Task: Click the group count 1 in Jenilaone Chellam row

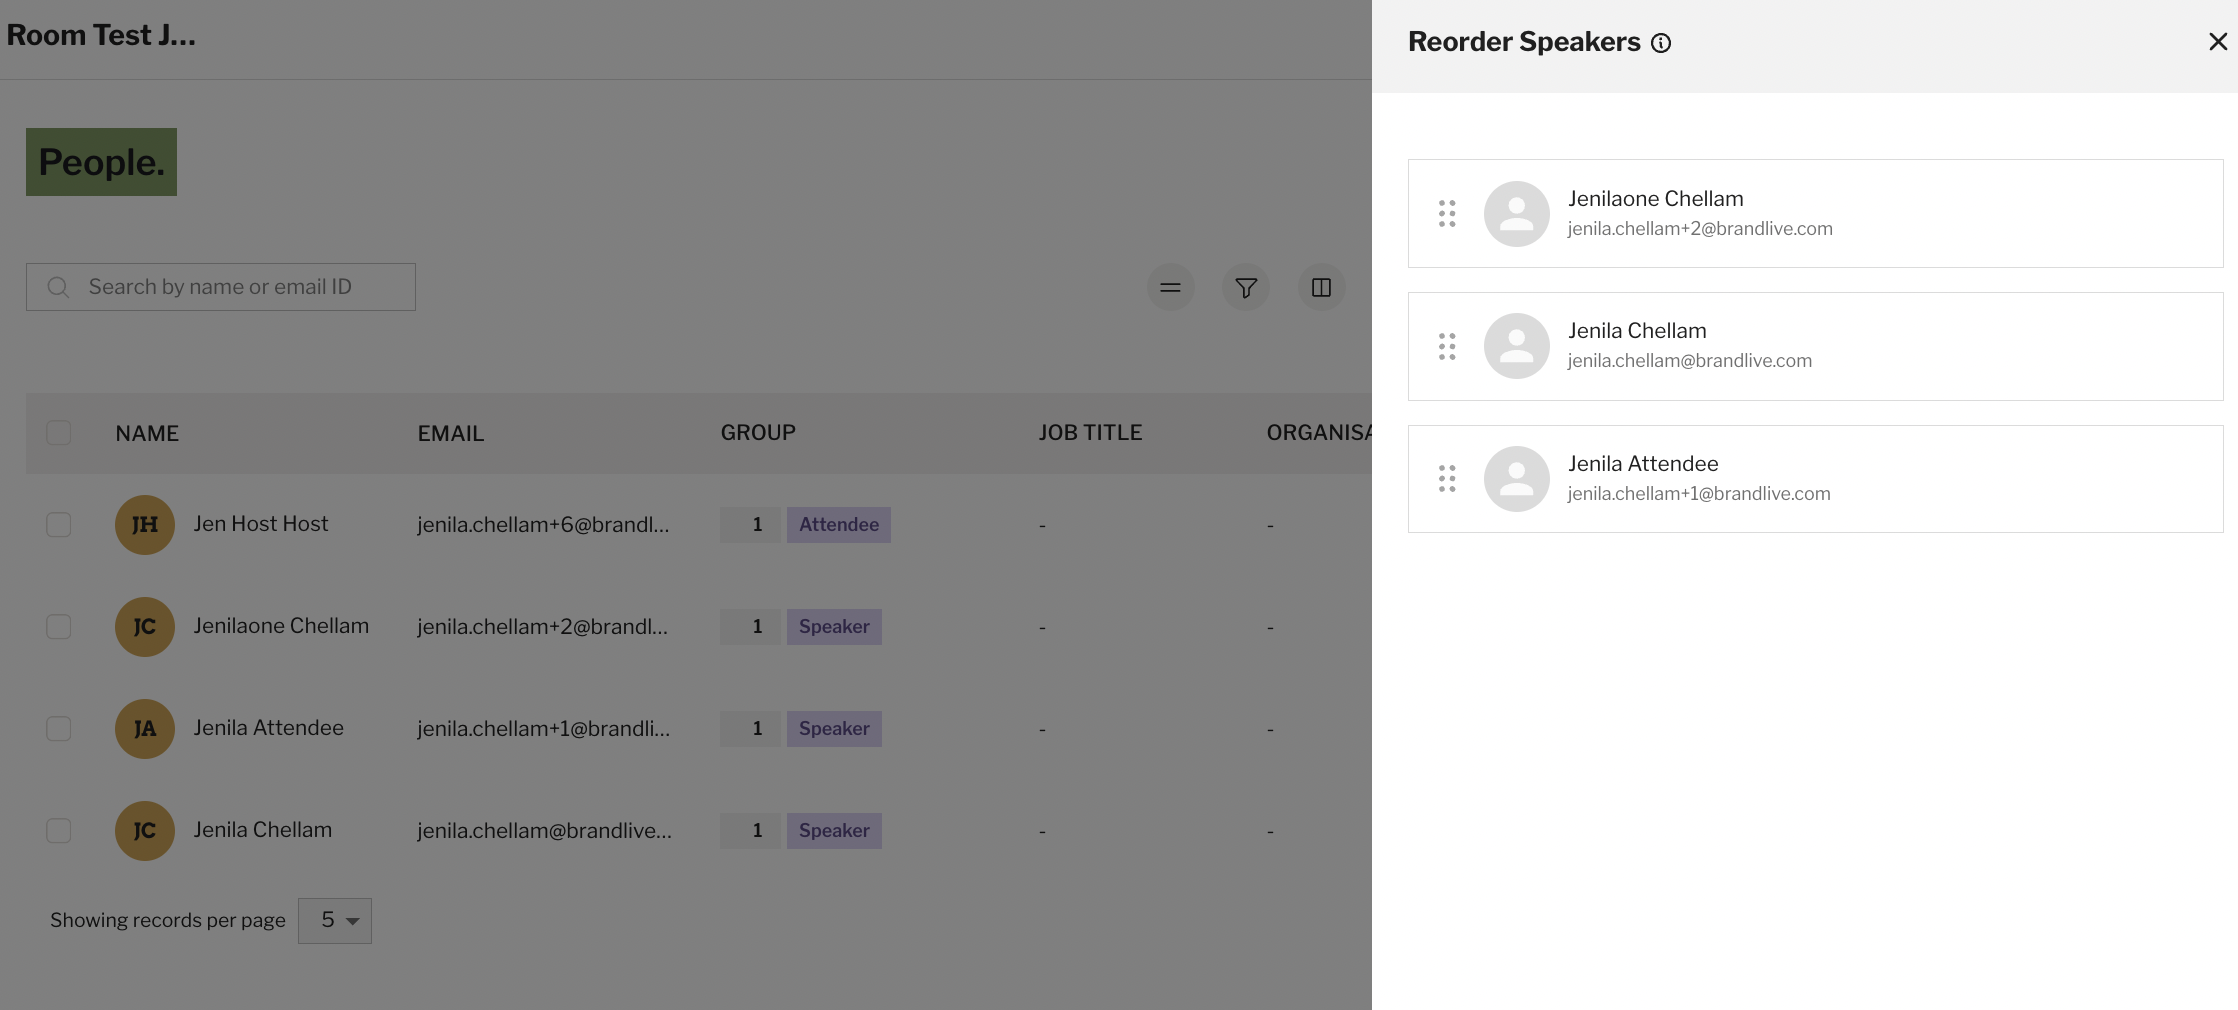Action: tap(751, 627)
